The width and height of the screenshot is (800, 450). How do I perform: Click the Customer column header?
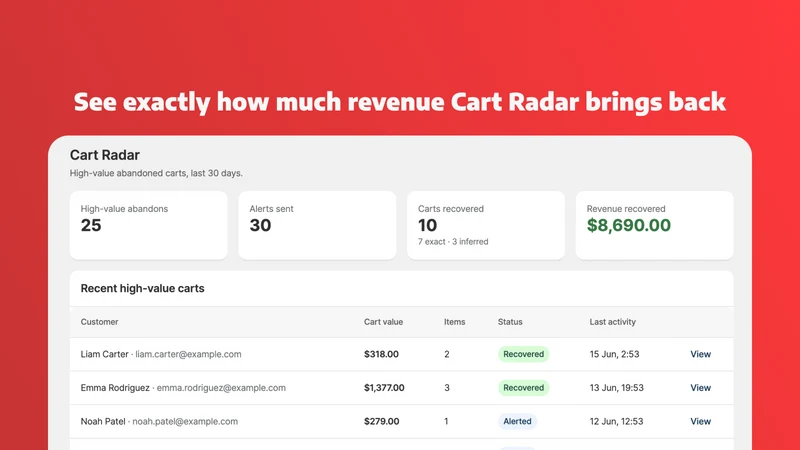(99, 322)
